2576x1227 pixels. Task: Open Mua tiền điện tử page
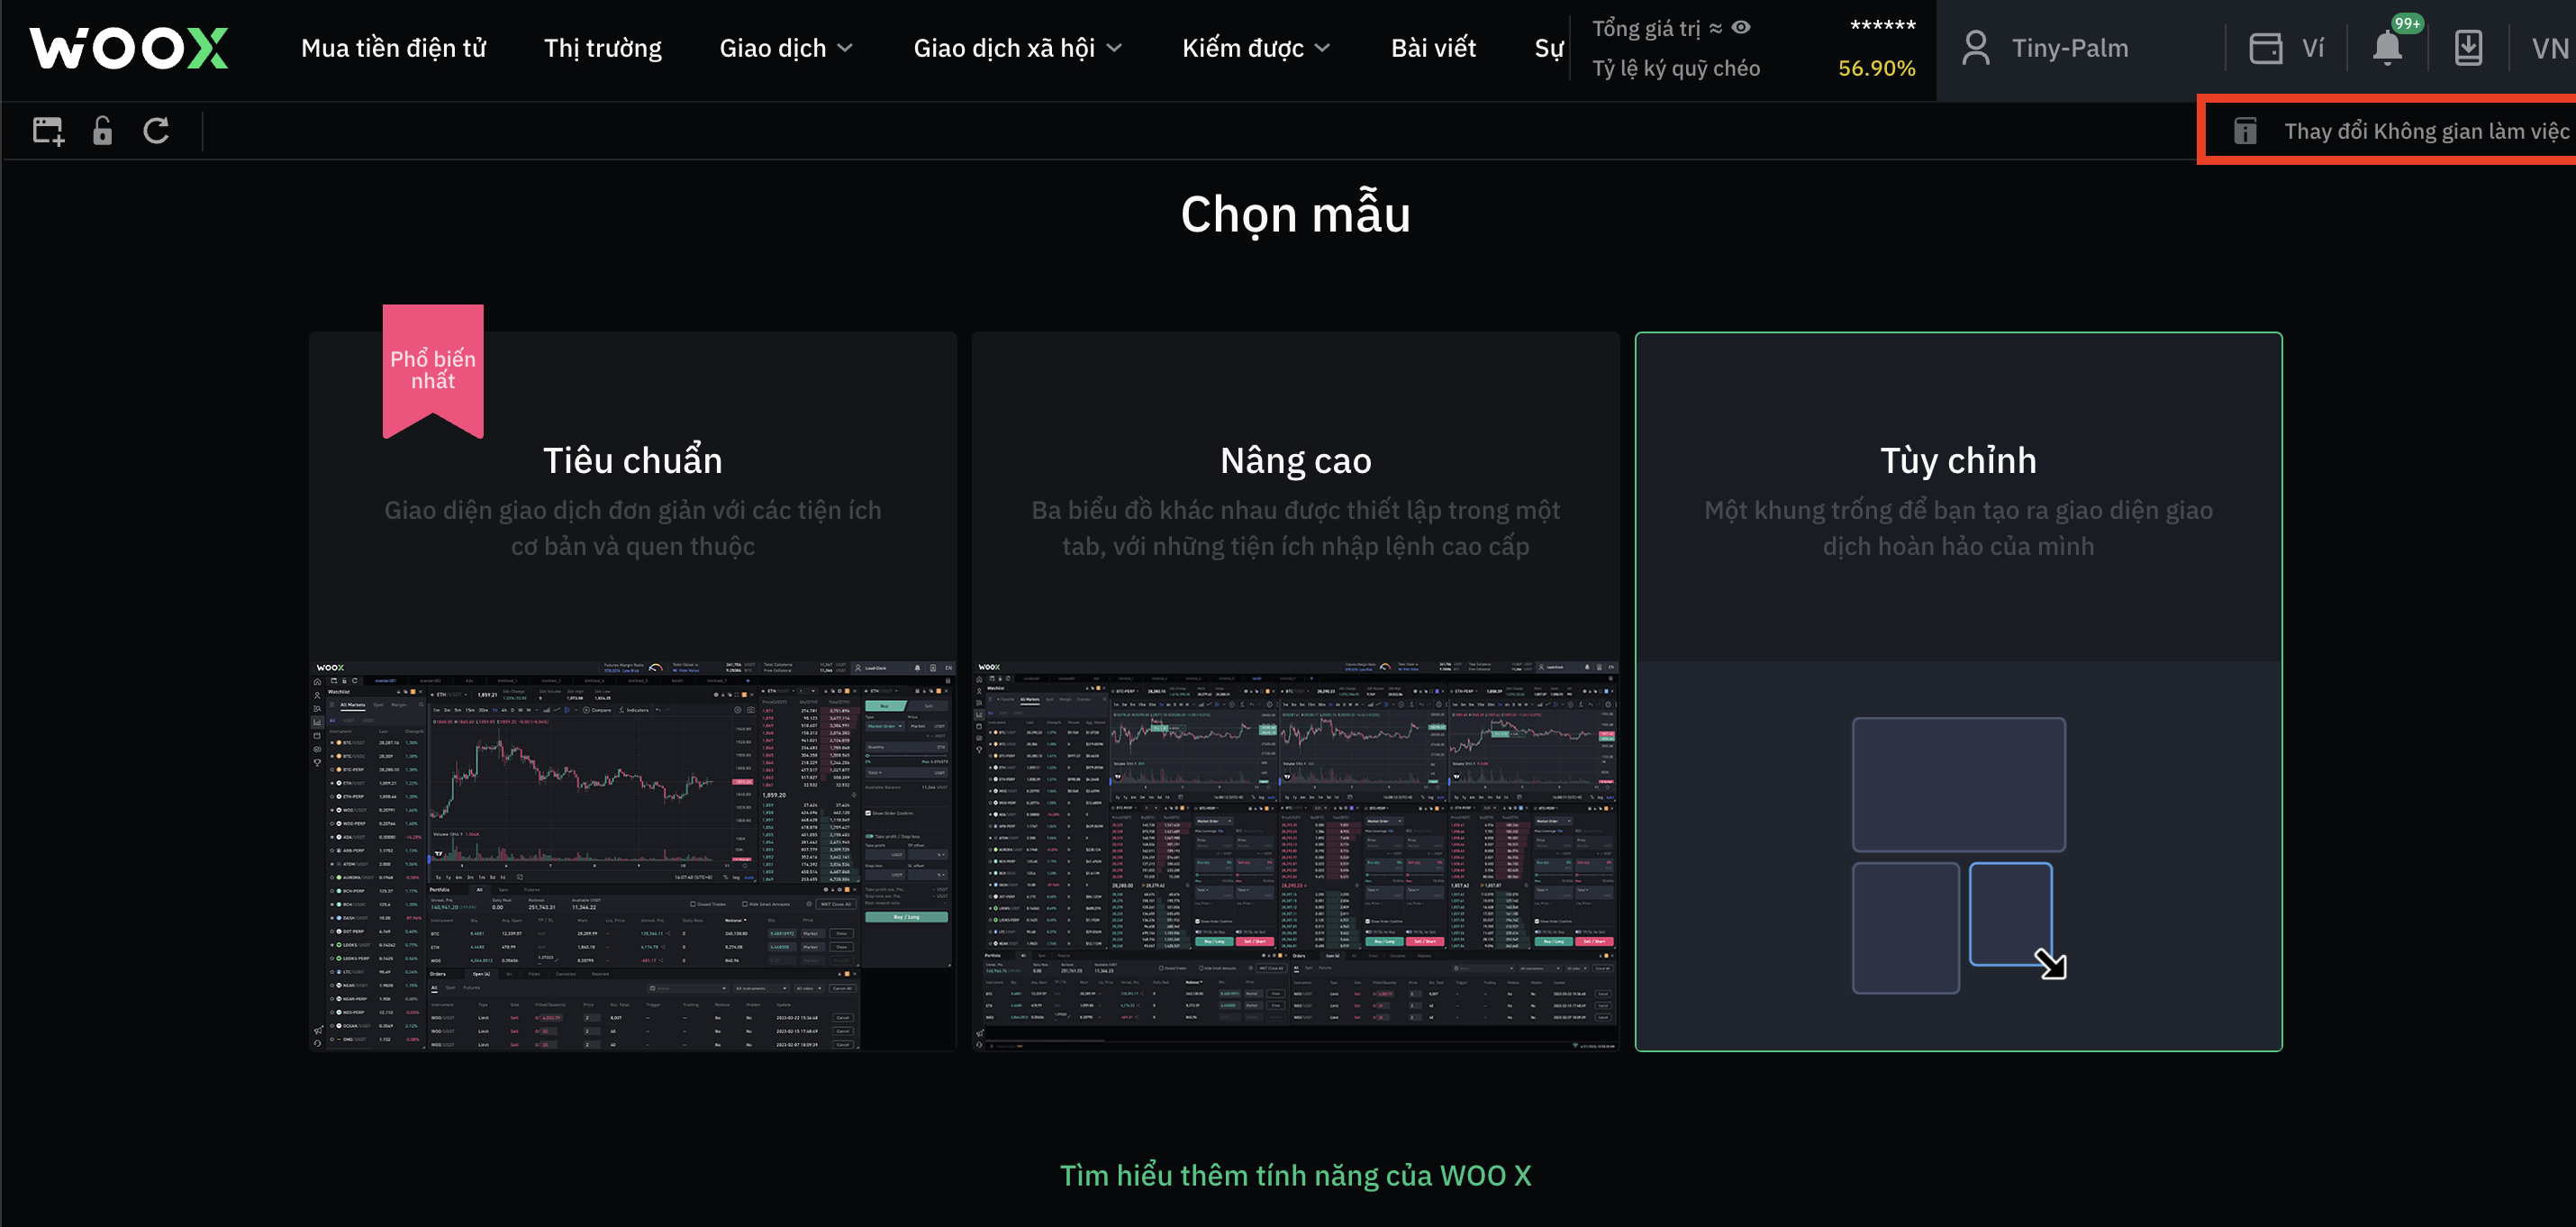coord(393,48)
